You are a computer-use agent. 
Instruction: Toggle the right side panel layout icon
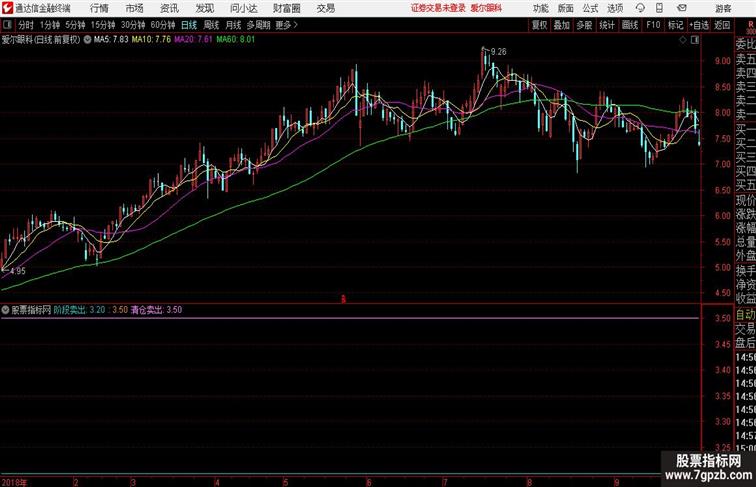[x=695, y=40]
